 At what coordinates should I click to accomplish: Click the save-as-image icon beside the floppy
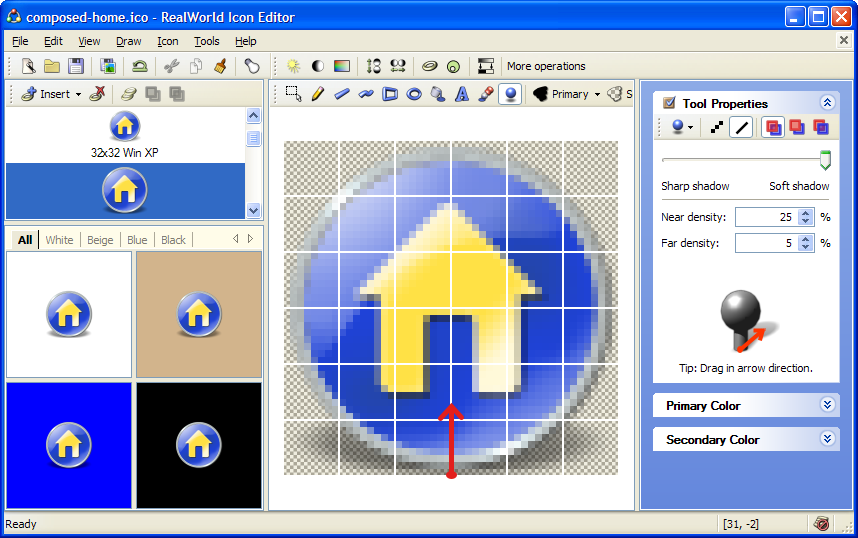point(108,66)
